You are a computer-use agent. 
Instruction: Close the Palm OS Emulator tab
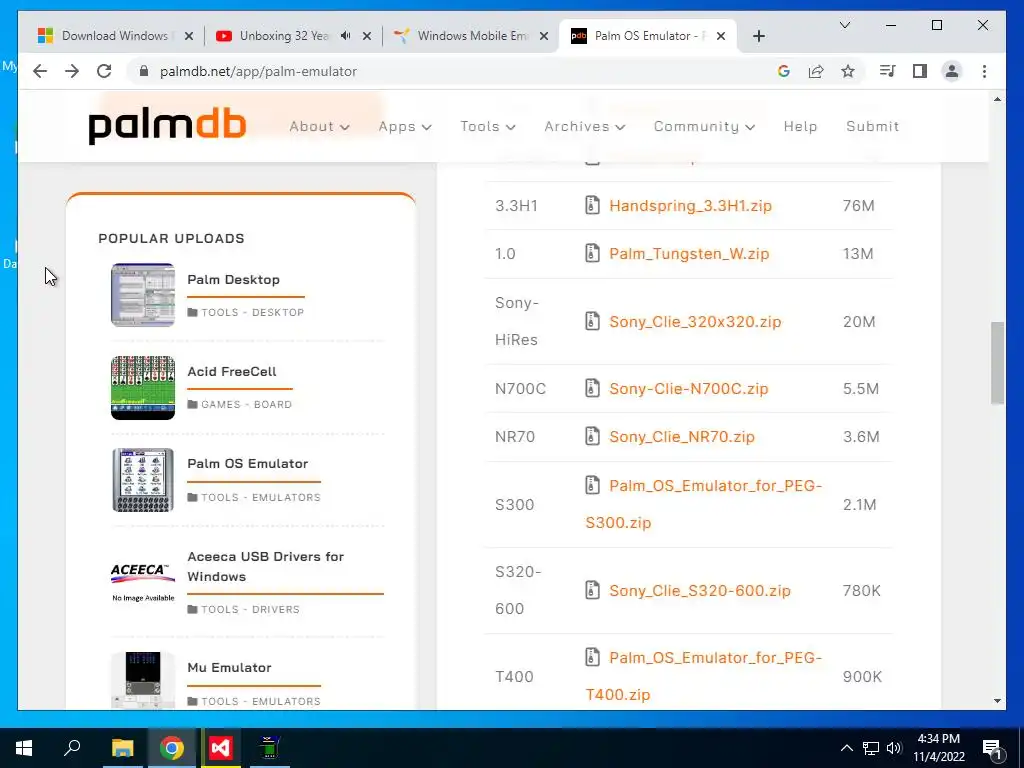721,36
